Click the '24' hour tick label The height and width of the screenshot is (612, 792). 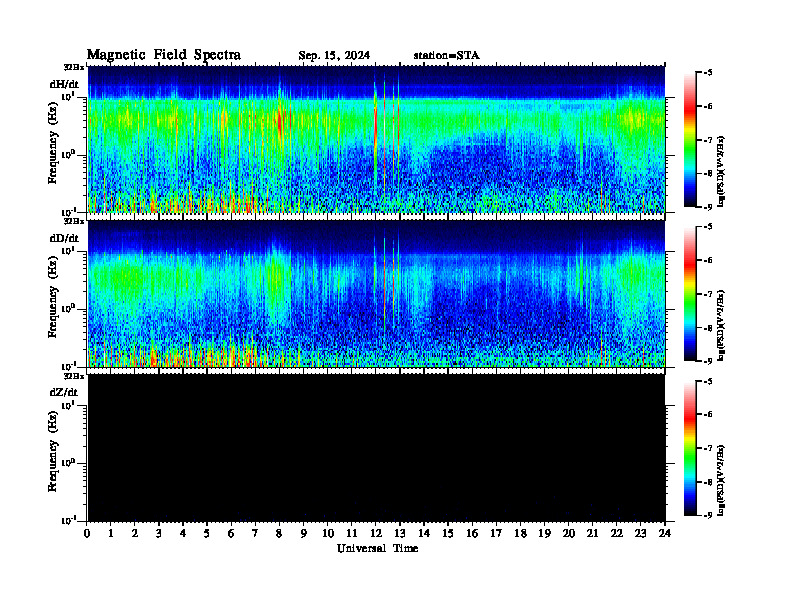point(665,534)
